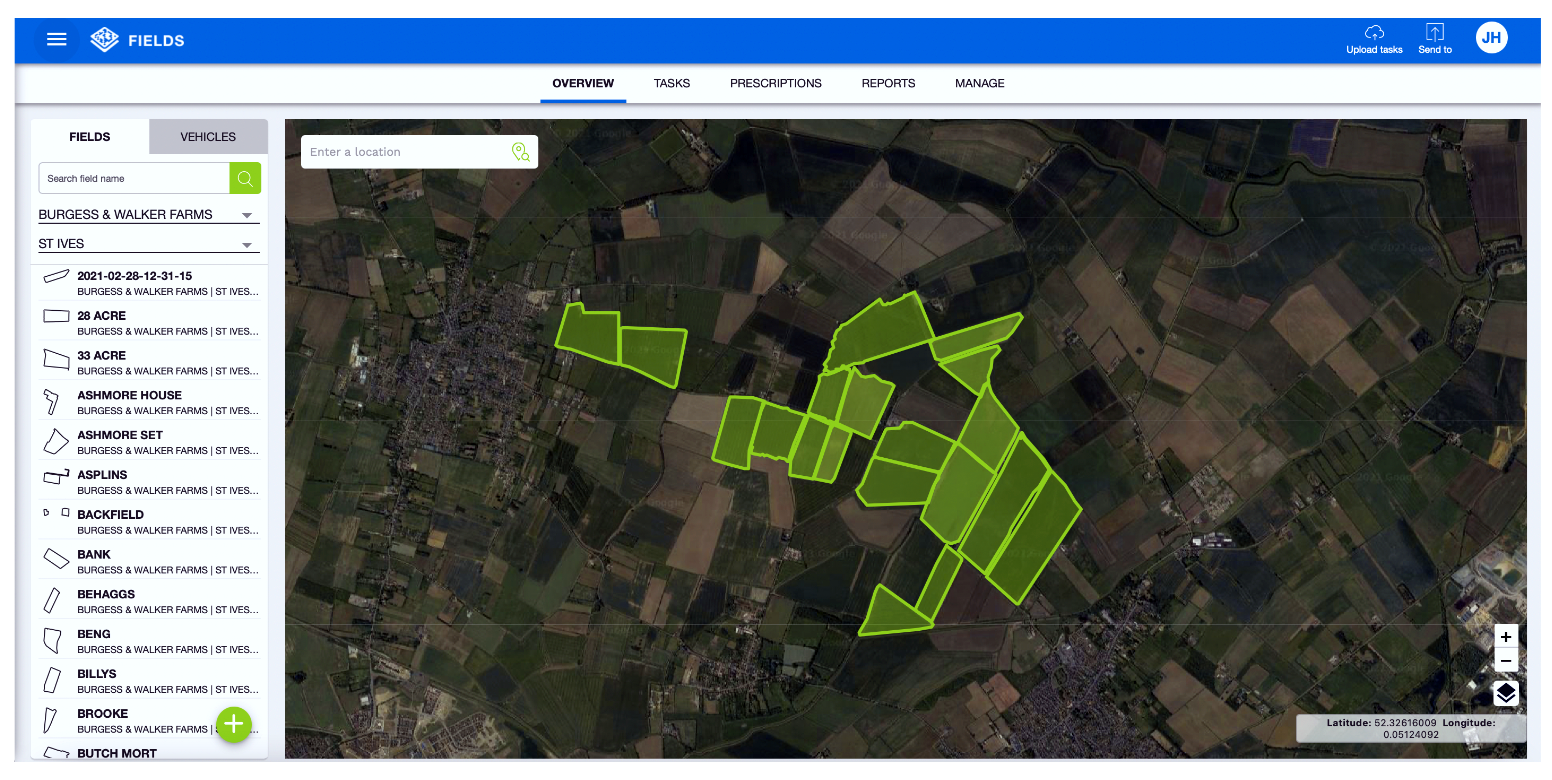This screenshot has width=1552, height=780.
Task: Select the BROOKE field name
Action: (x=103, y=714)
